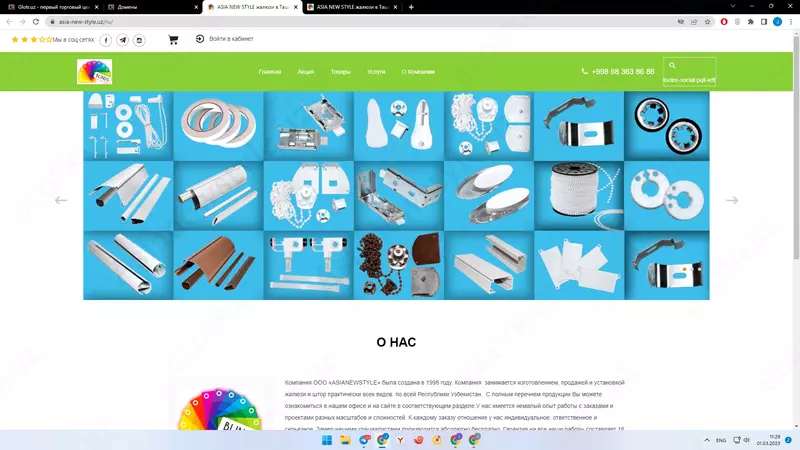
Task: Go to next slide with right arrow
Action: point(732,200)
